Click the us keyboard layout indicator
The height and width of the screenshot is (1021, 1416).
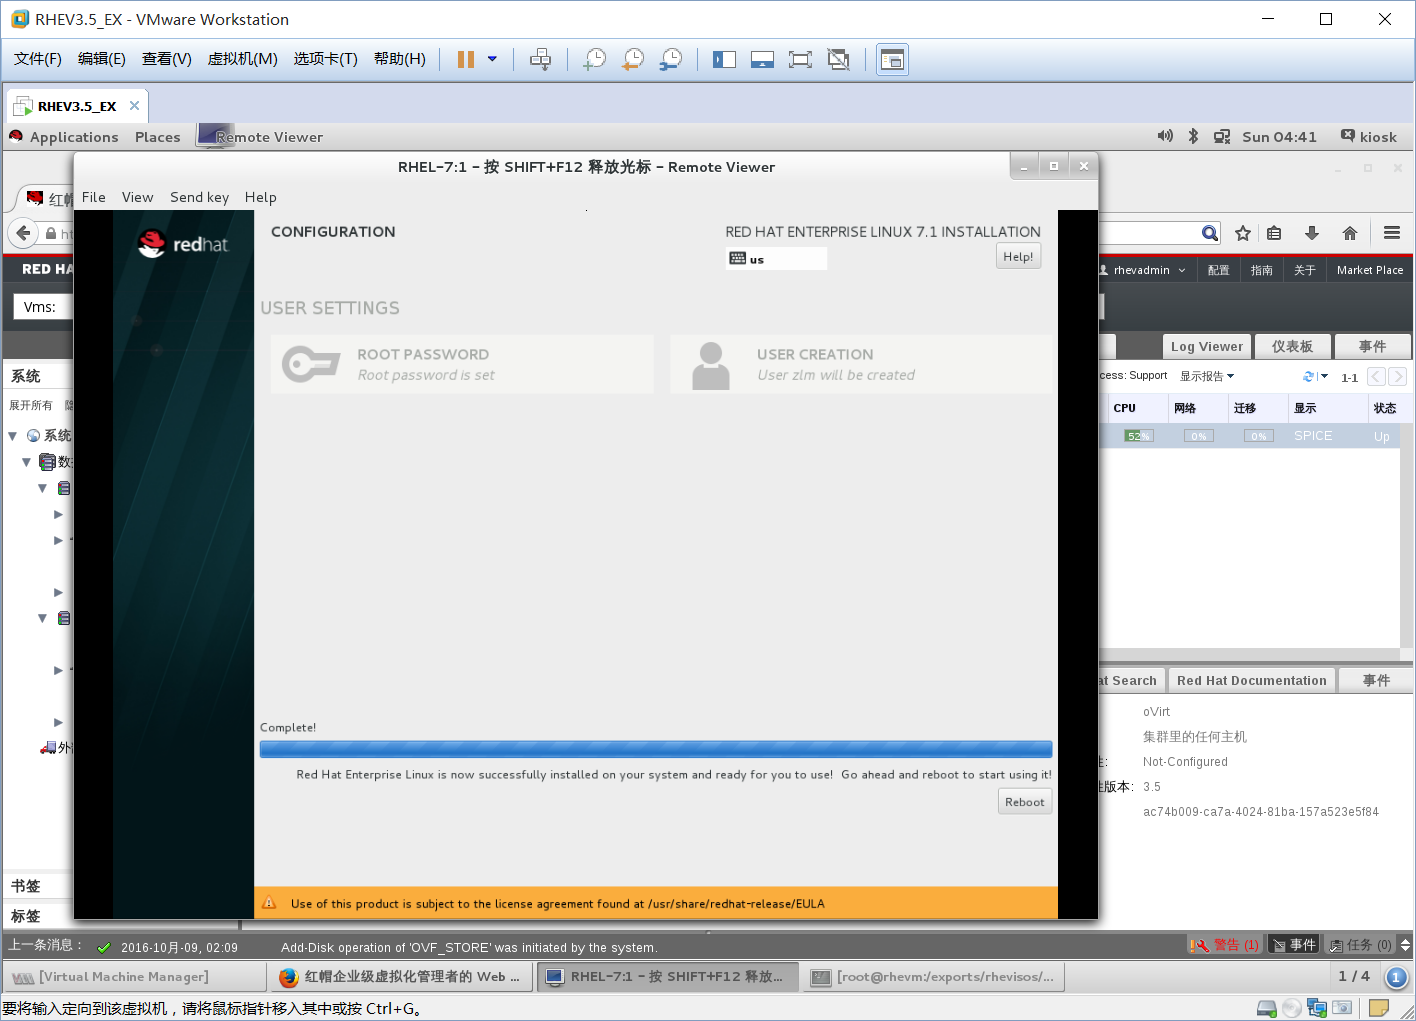coord(776,259)
